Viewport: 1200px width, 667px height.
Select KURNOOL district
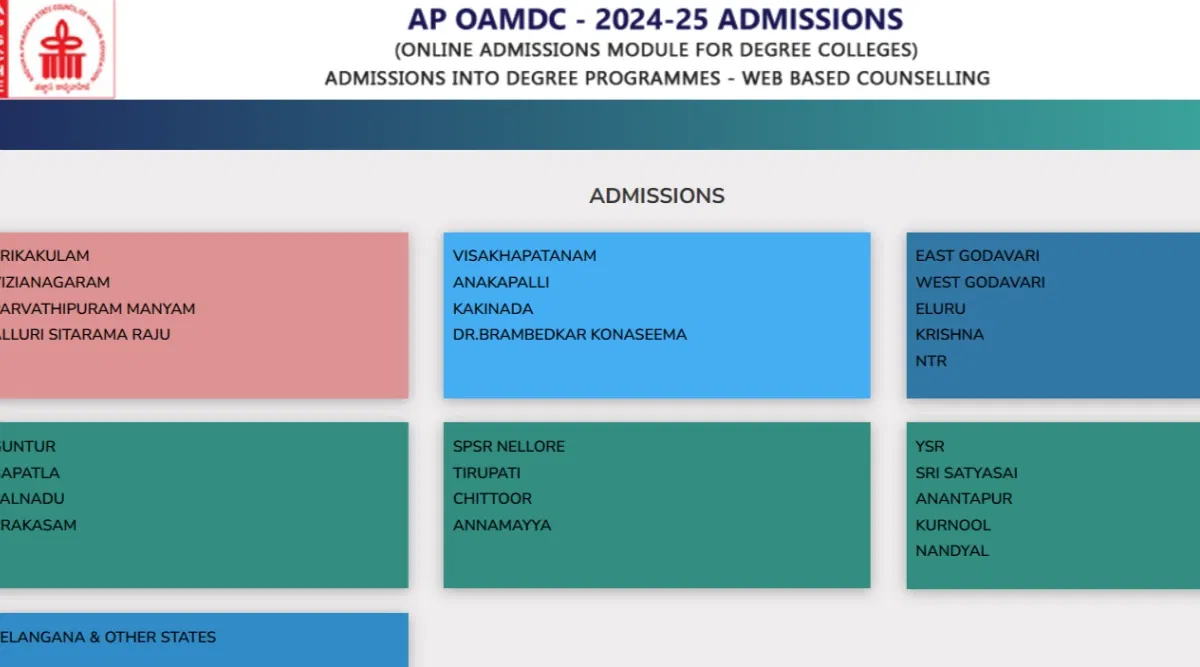pyautogui.click(x=953, y=525)
